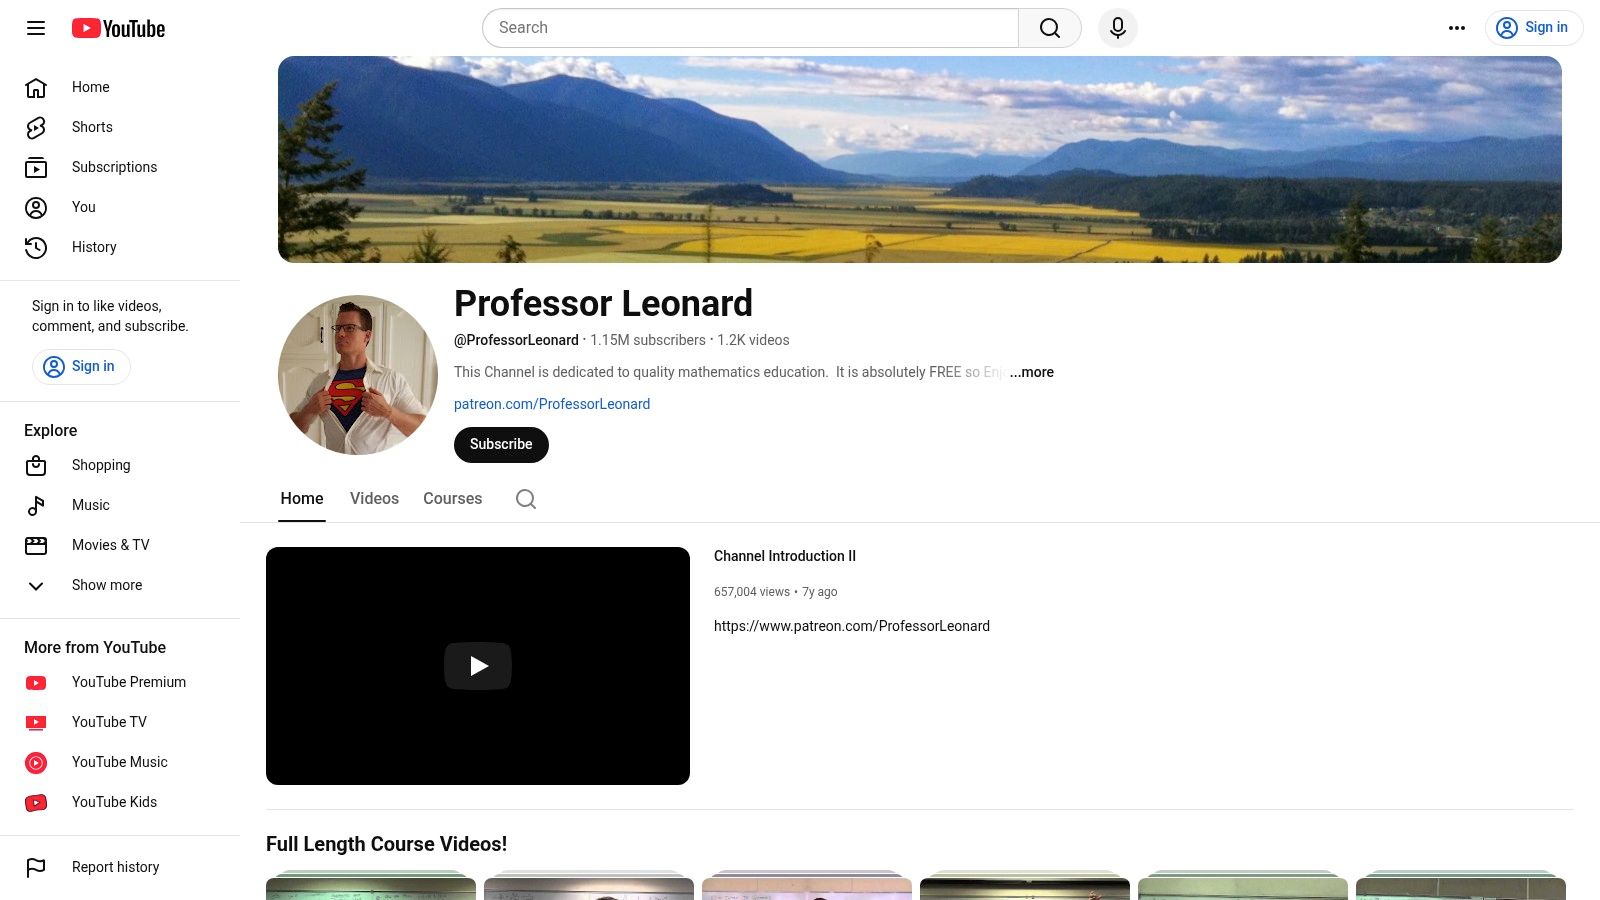Open the three-dot settings menu

coord(1457,28)
